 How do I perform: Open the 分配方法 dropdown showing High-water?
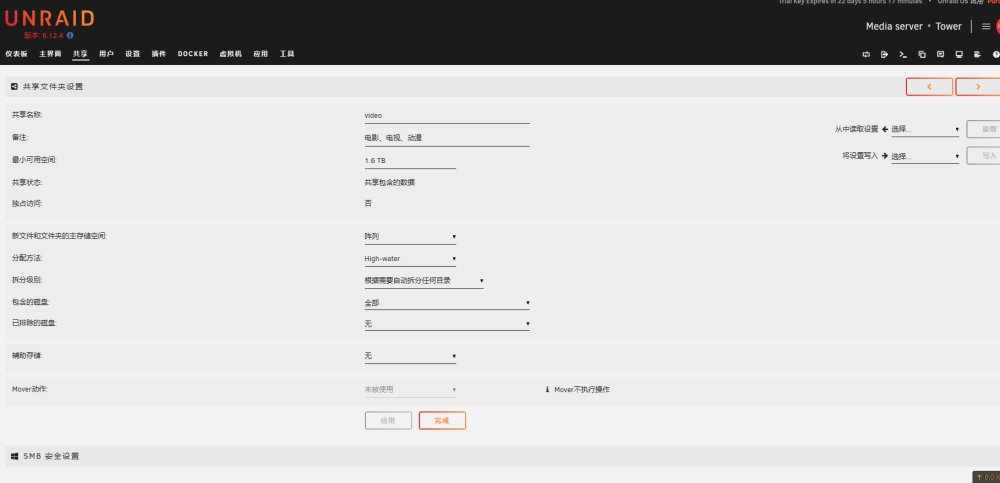pyautogui.click(x=410, y=259)
